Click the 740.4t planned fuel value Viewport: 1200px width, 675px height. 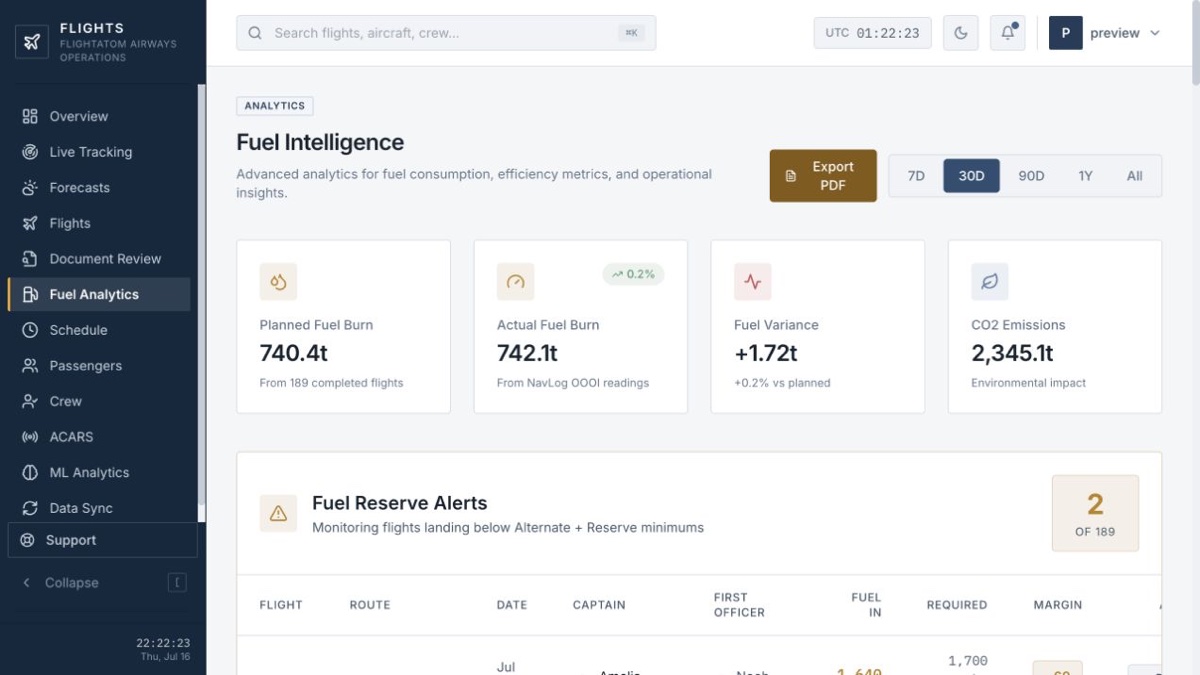[294, 353]
